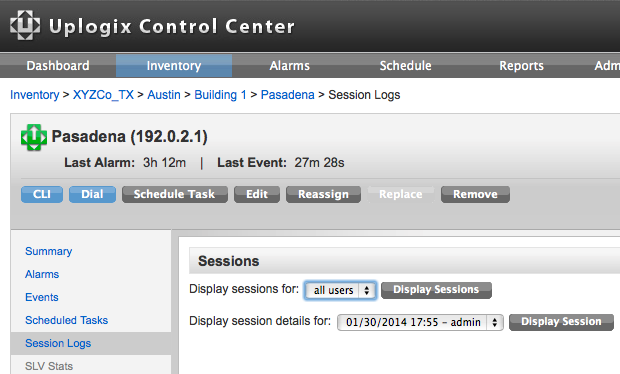Launch the CLI button
The width and height of the screenshot is (620, 374).
pos(42,195)
